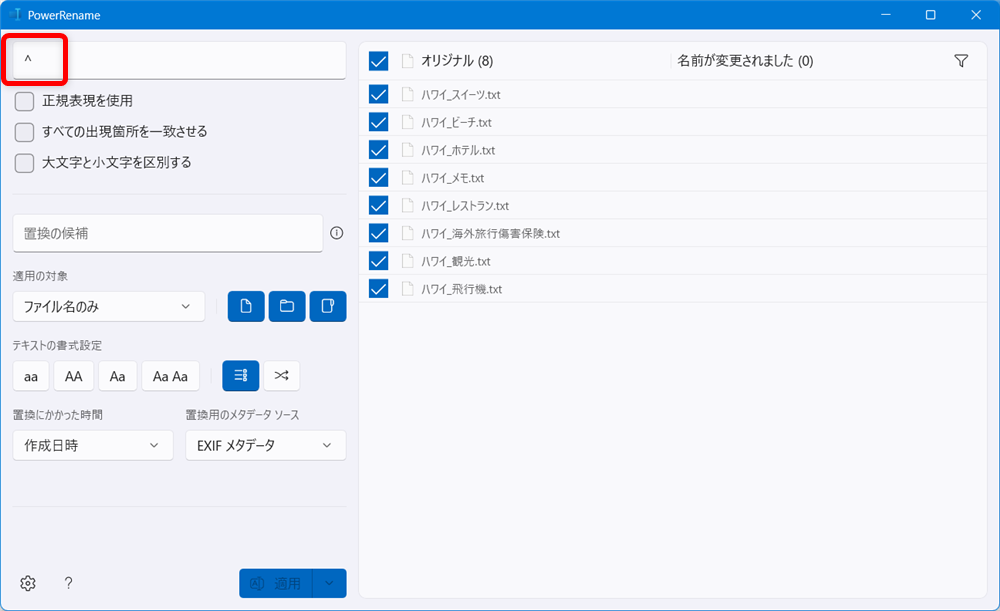This screenshot has height=611, width=1000.
Task: Open the EXIF メタデータ source dropdown
Action: pos(265,445)
